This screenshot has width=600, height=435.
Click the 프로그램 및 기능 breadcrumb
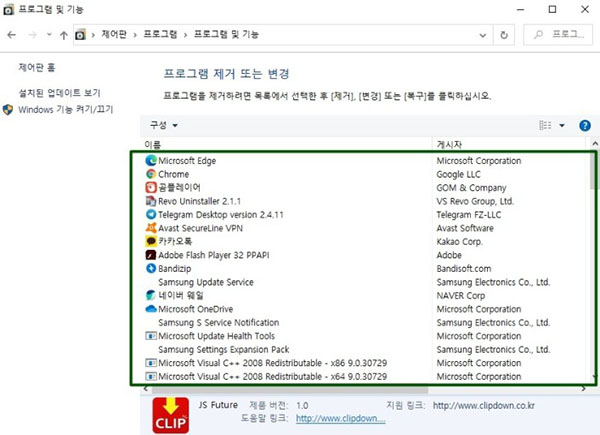point(226,34)
